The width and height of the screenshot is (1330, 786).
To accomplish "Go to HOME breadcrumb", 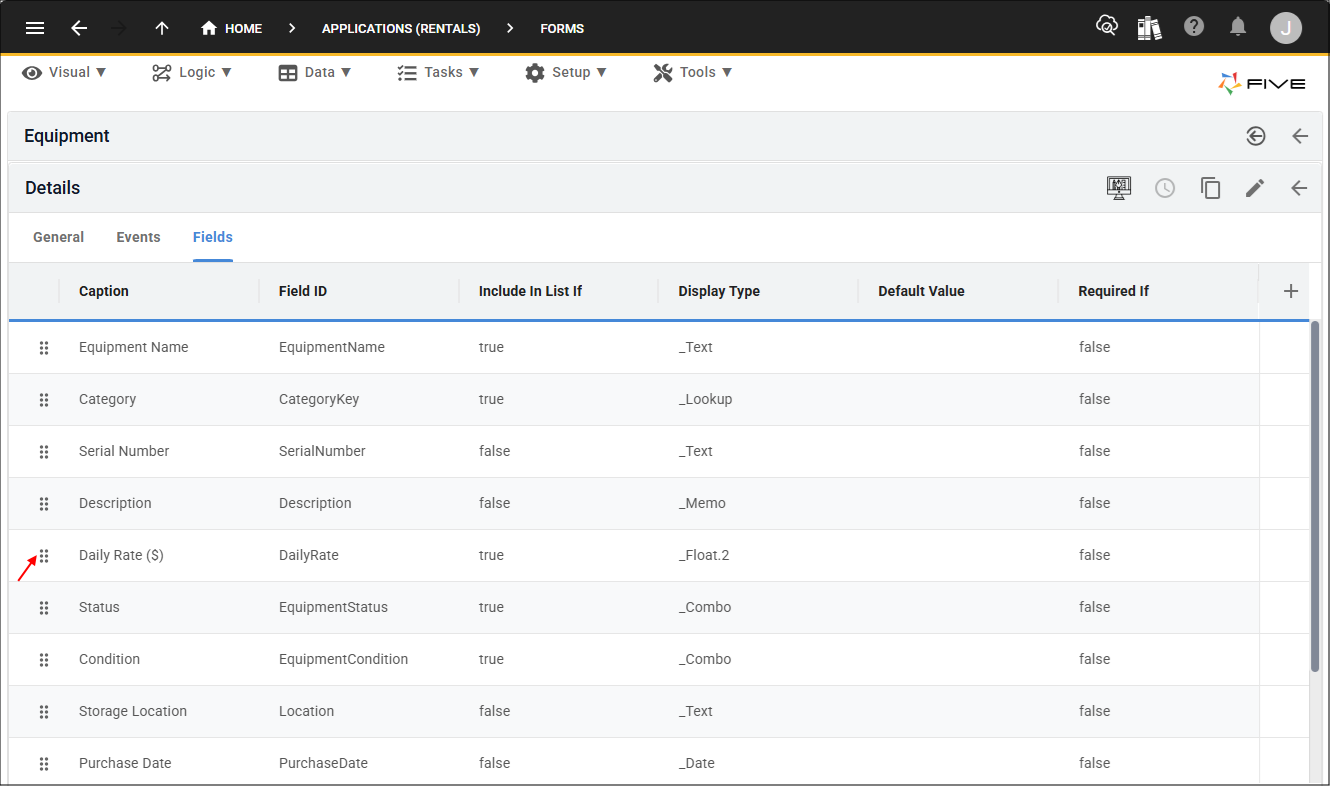I will click(x=231, y=28).
